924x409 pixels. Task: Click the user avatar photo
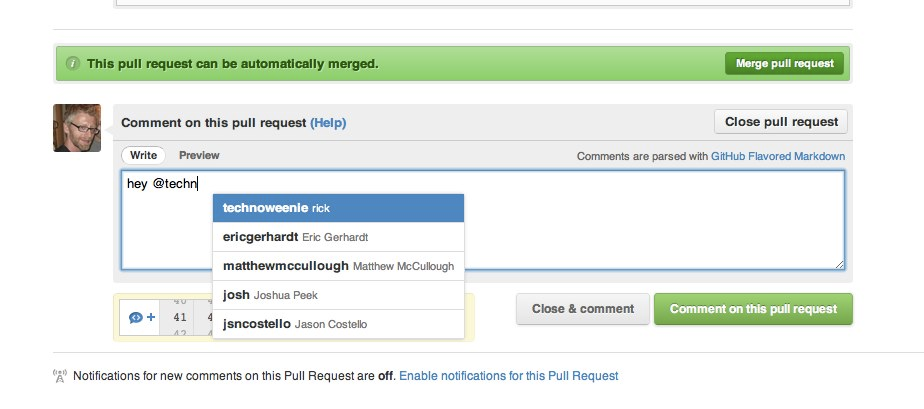77,128
